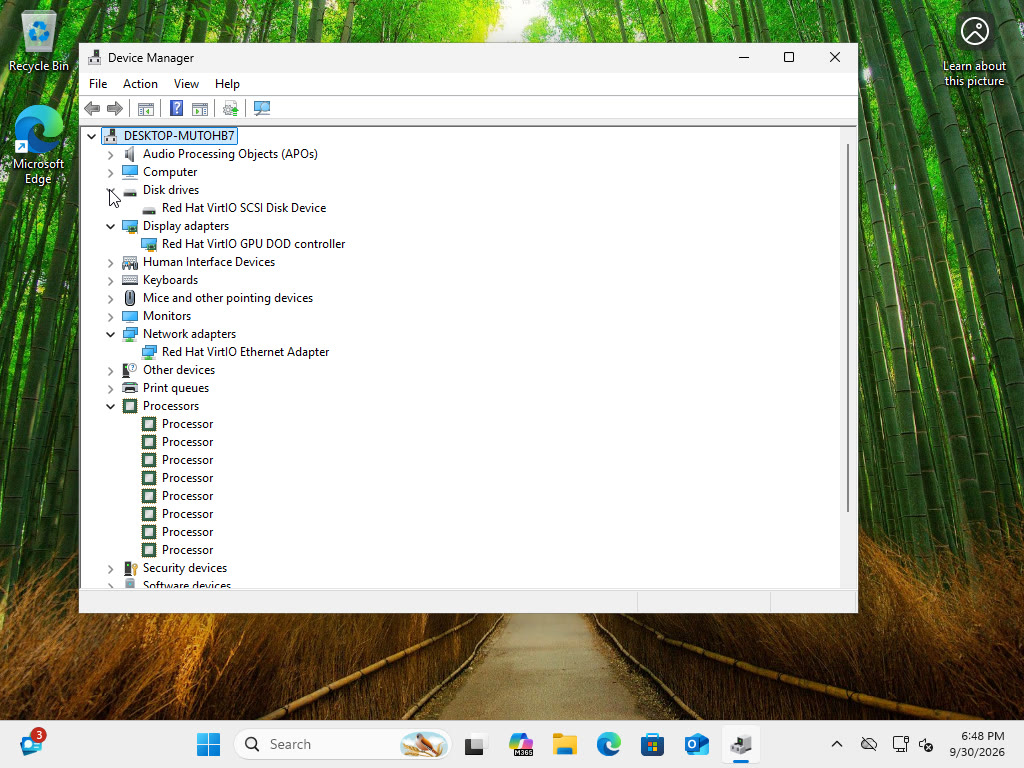Click the Scan for hardware changes icon
1024x768 pixels.
point(262,108)
